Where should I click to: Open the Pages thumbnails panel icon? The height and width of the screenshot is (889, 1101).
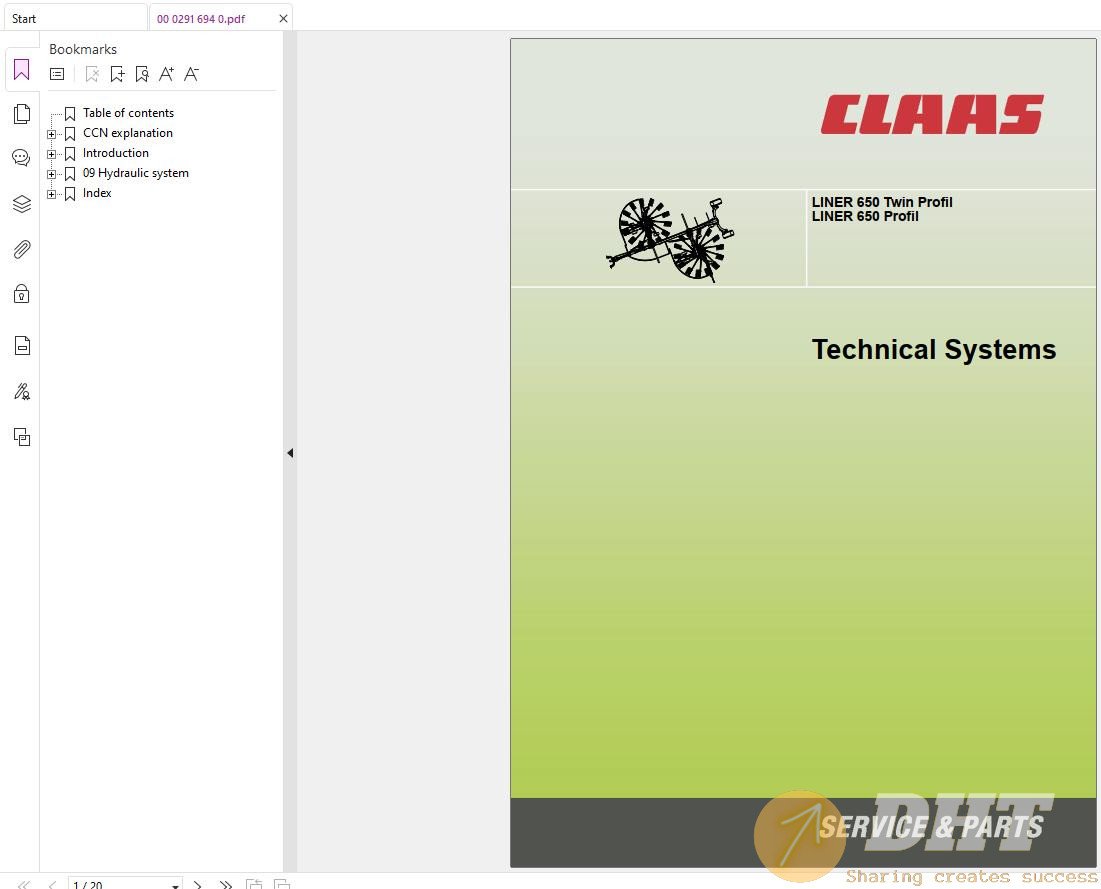click(x=22, y=114)
